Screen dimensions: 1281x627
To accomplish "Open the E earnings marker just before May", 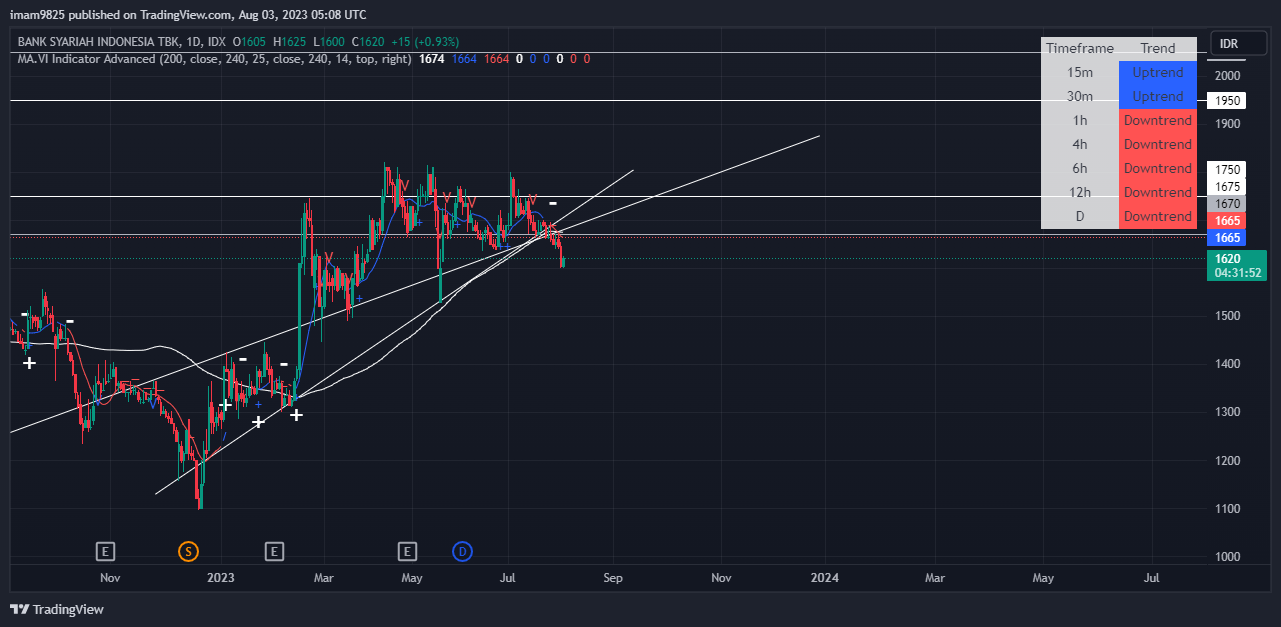I will point(406,551).
